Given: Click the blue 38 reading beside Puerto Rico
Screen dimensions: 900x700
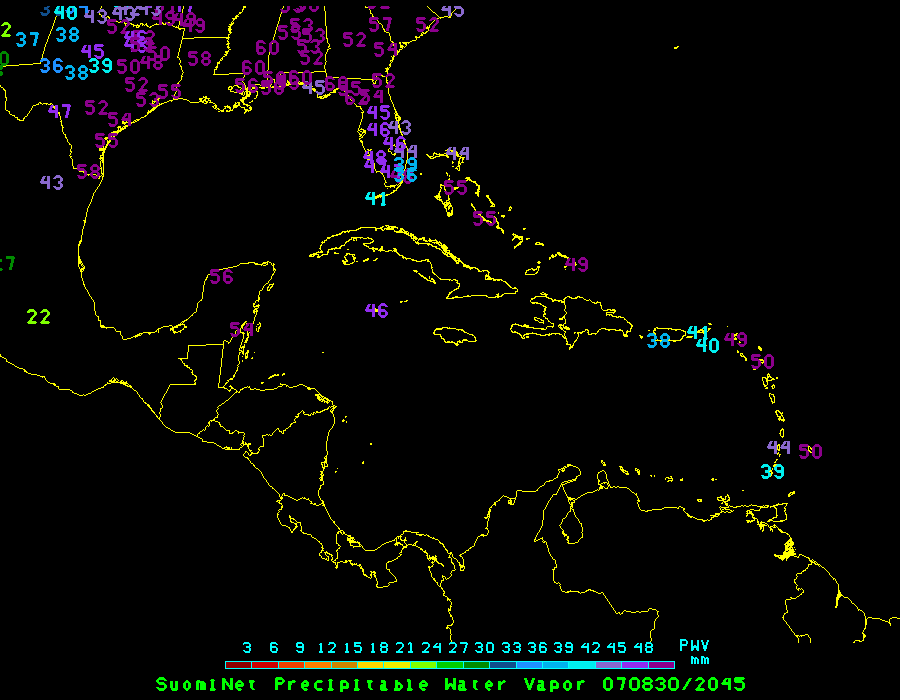Looking at the screenshot, I should [658, 340].
